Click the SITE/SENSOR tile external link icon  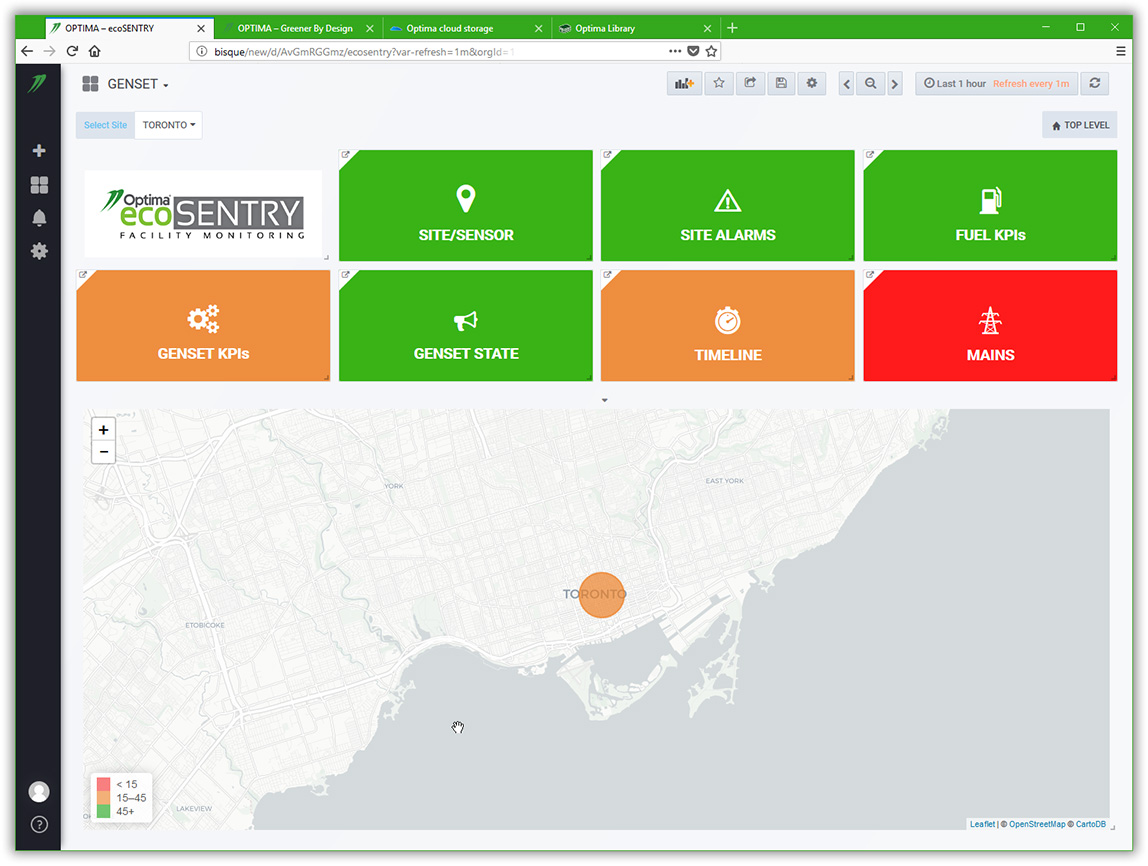346,155
